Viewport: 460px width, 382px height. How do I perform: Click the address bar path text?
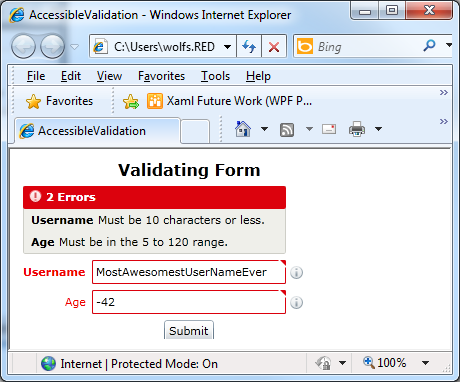(x=164, y=47)
